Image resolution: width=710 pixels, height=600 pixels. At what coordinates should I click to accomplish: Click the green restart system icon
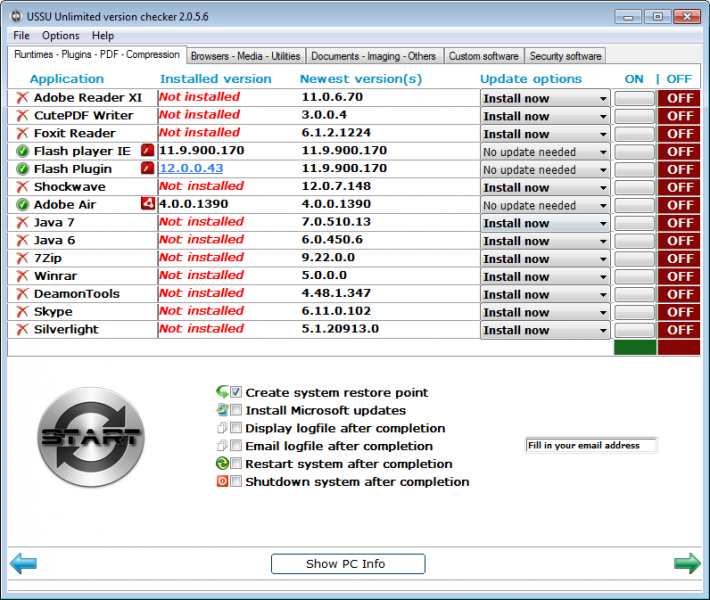click(222, 463)
